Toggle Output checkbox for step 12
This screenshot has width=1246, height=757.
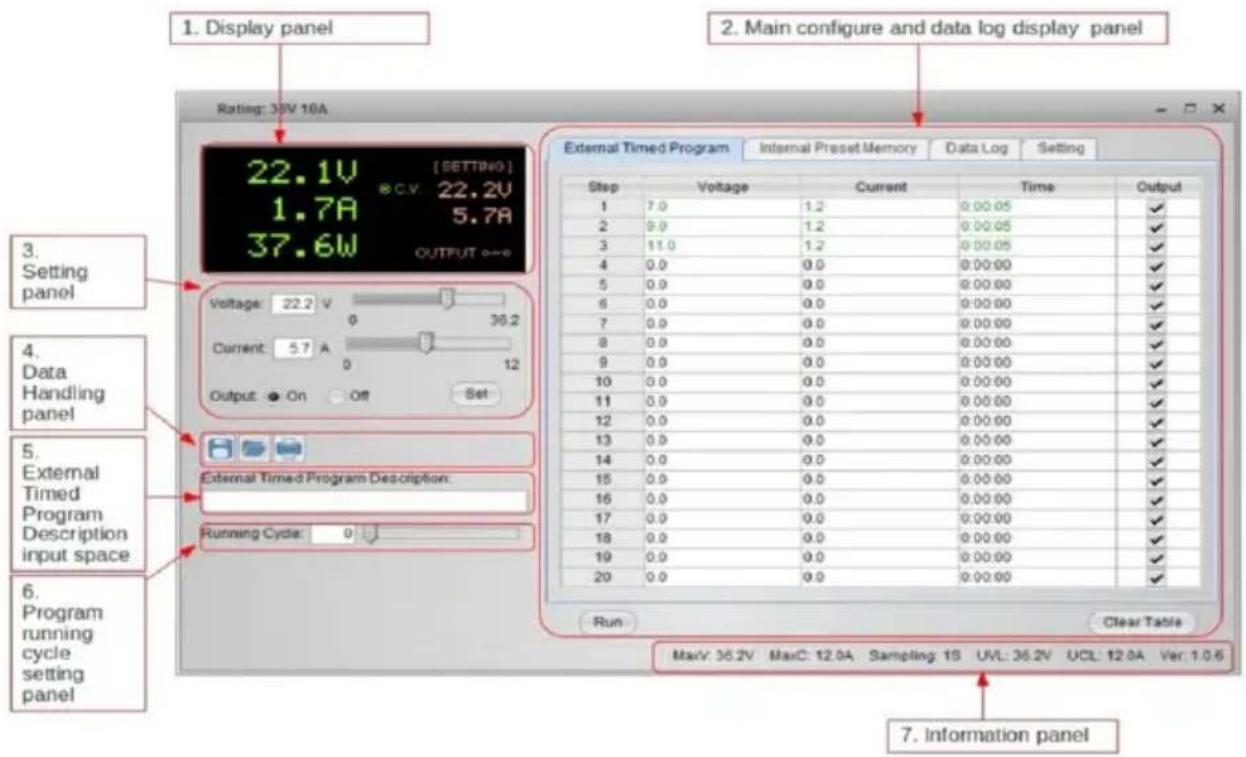click(x=1158, y=420)
